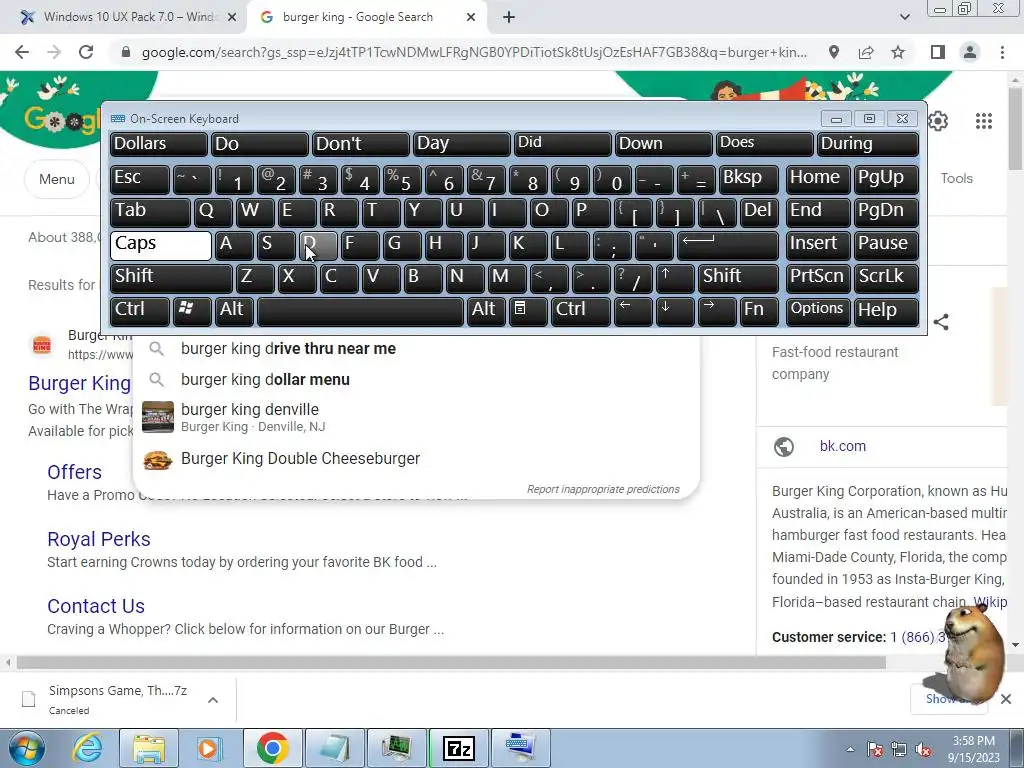
Task: Click the location pin icon in address bar
Action: coord(833,52)
